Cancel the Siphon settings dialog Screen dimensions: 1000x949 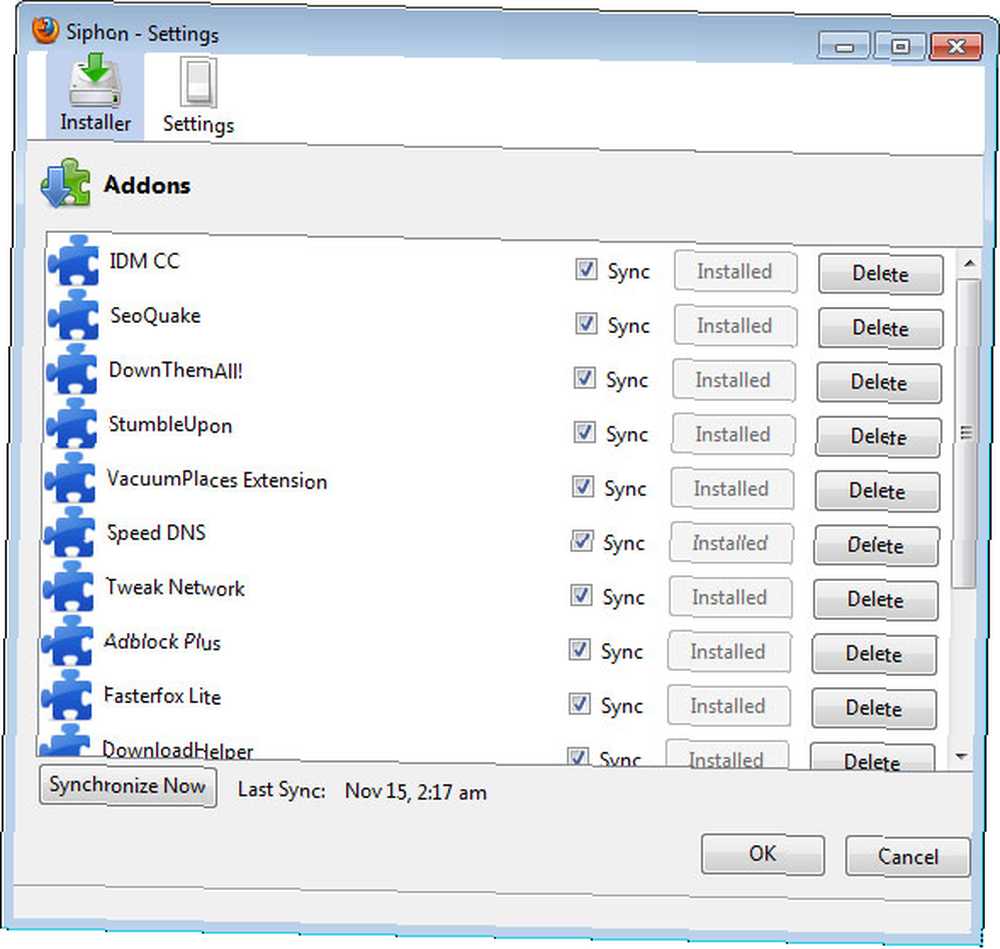908,857
